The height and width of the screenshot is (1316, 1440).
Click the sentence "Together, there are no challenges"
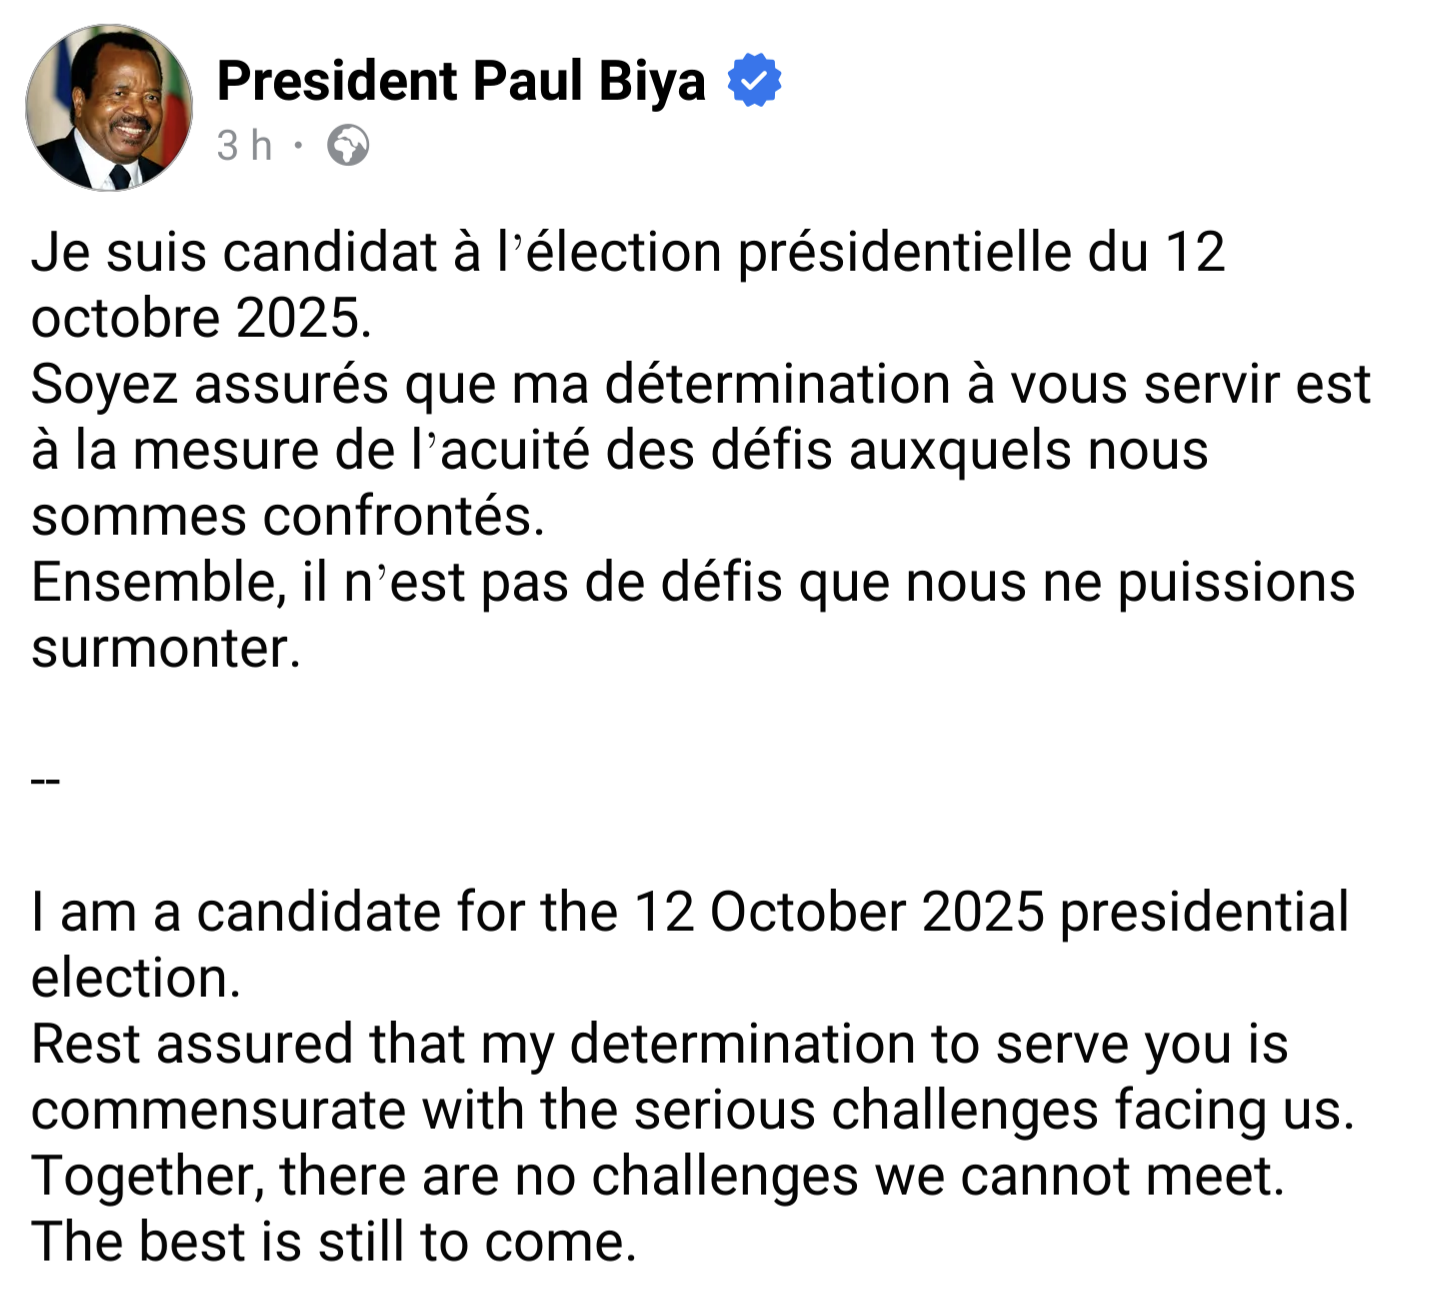(658, 1176)
